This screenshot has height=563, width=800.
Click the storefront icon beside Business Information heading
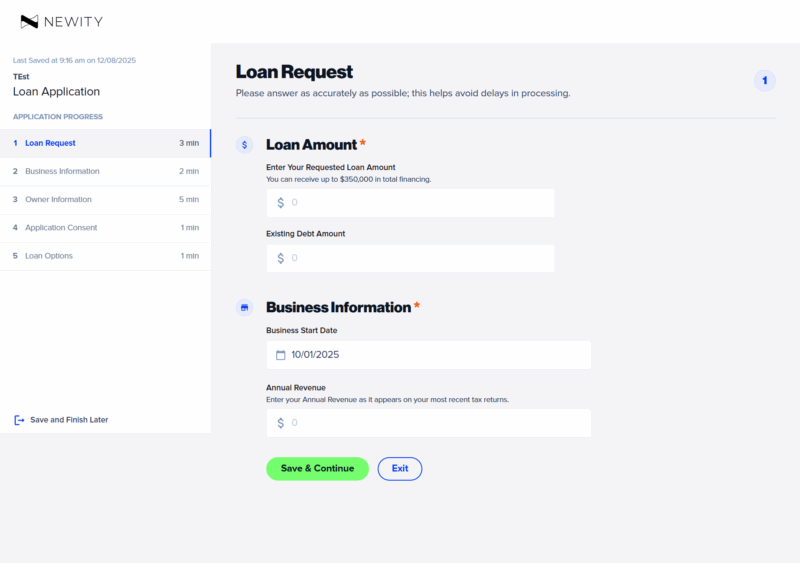(x=244, y=307)
